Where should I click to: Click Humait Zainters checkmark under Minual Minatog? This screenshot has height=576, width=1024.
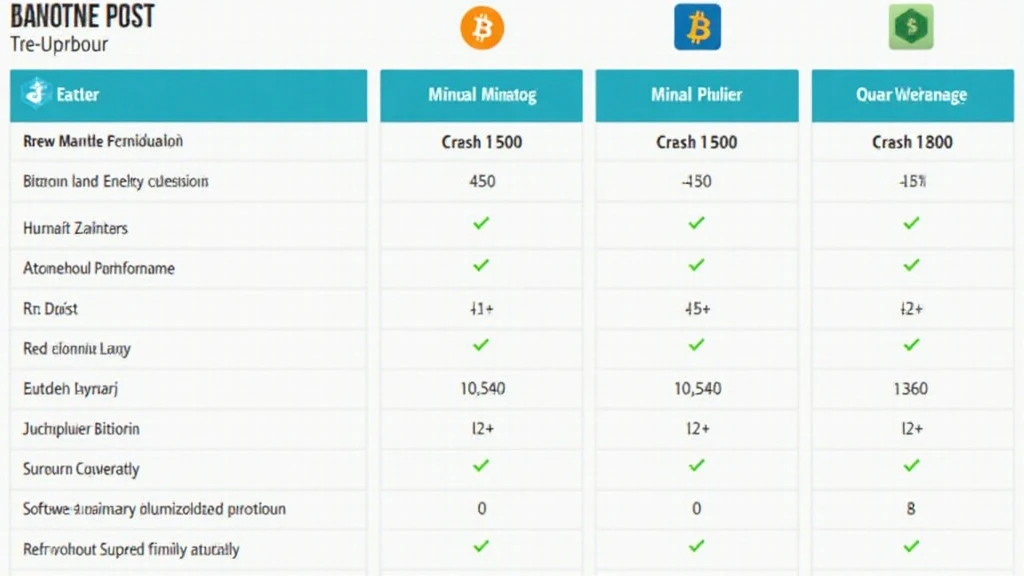coord(481,223)
